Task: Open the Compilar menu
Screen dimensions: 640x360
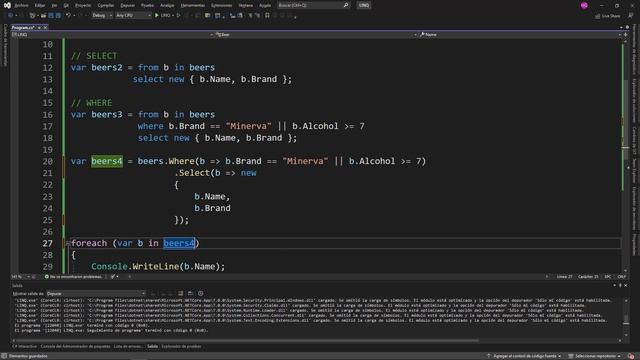Action: [106, 5]
